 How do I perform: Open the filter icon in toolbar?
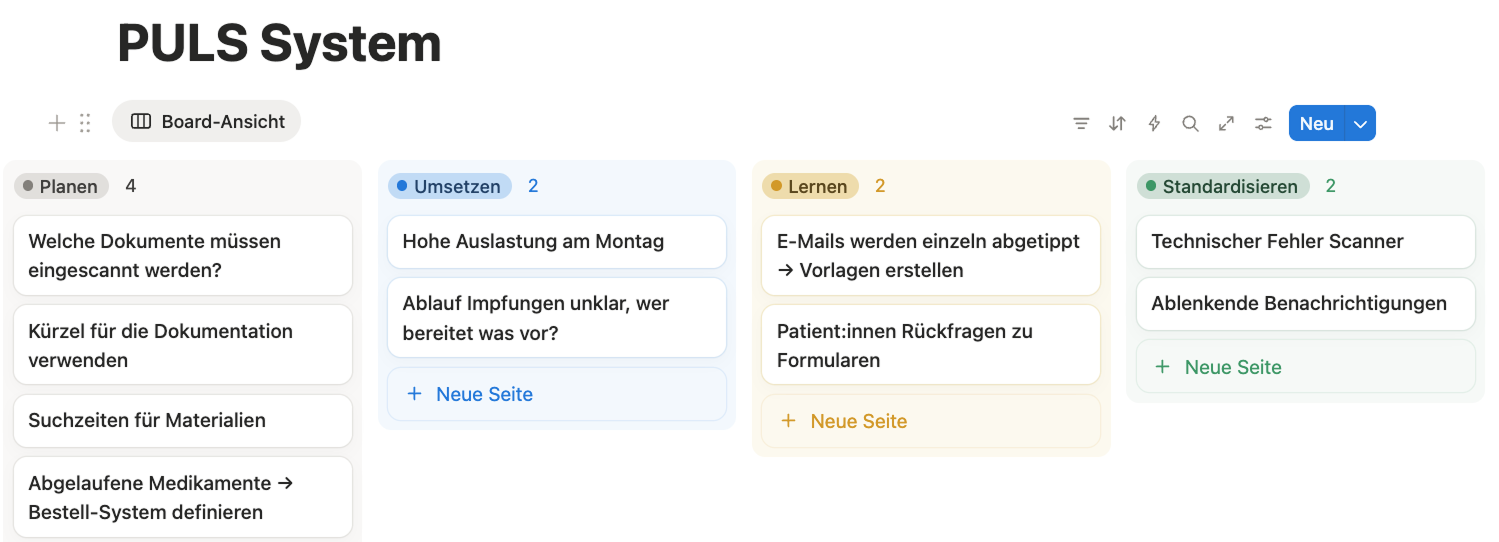[x=1081, y=123]
